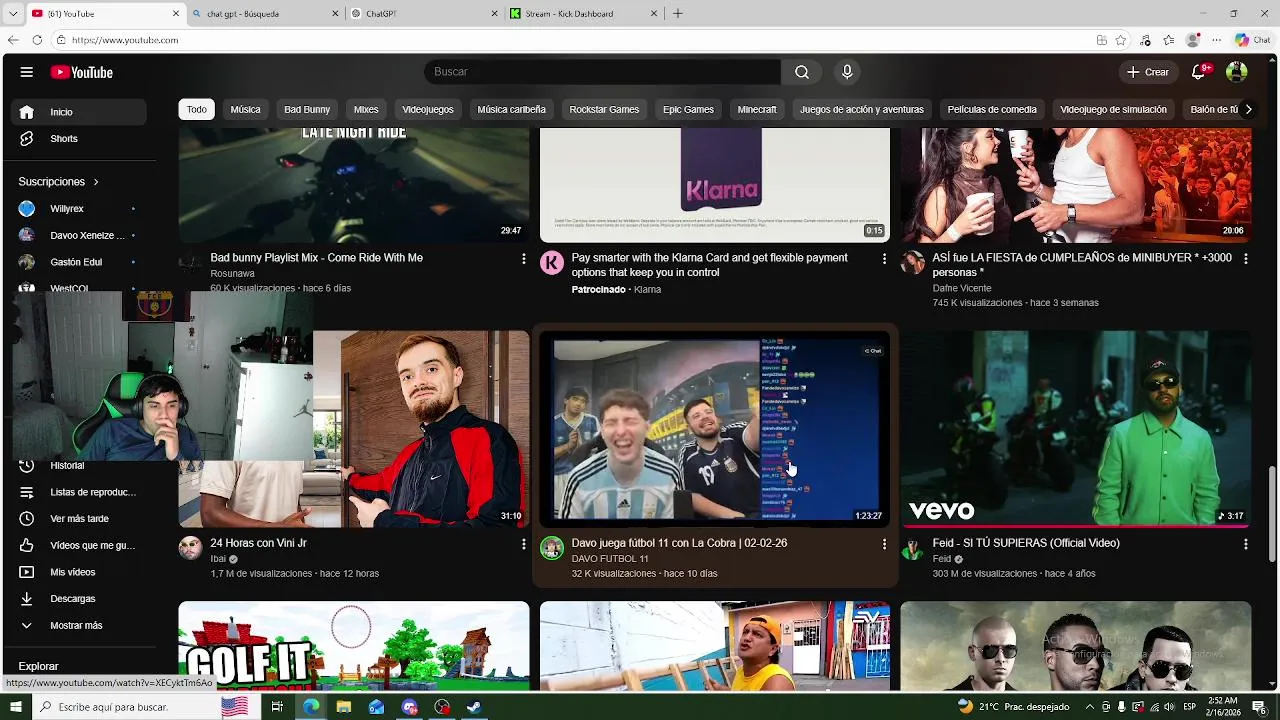Show hidden system tray icons
1280x720 pixels.
(x=1091, y=707)
